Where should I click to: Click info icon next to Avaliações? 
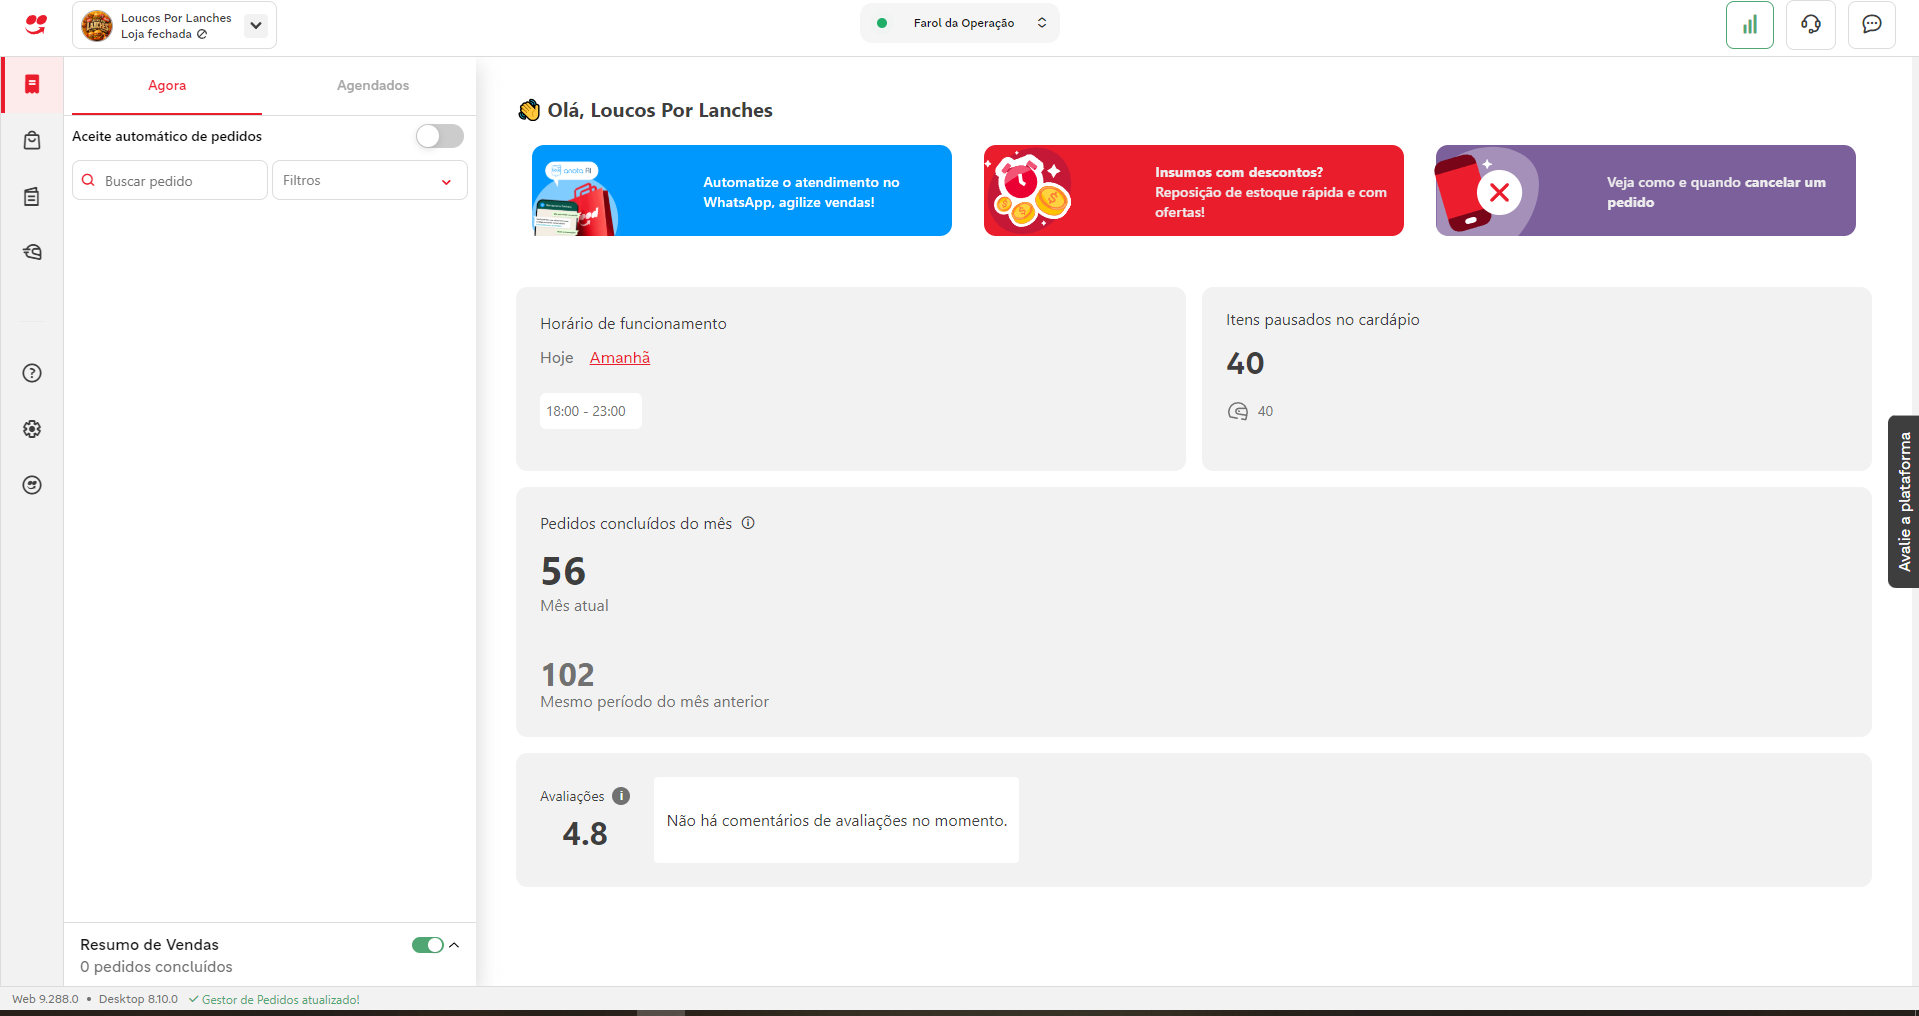pos(621,796)
